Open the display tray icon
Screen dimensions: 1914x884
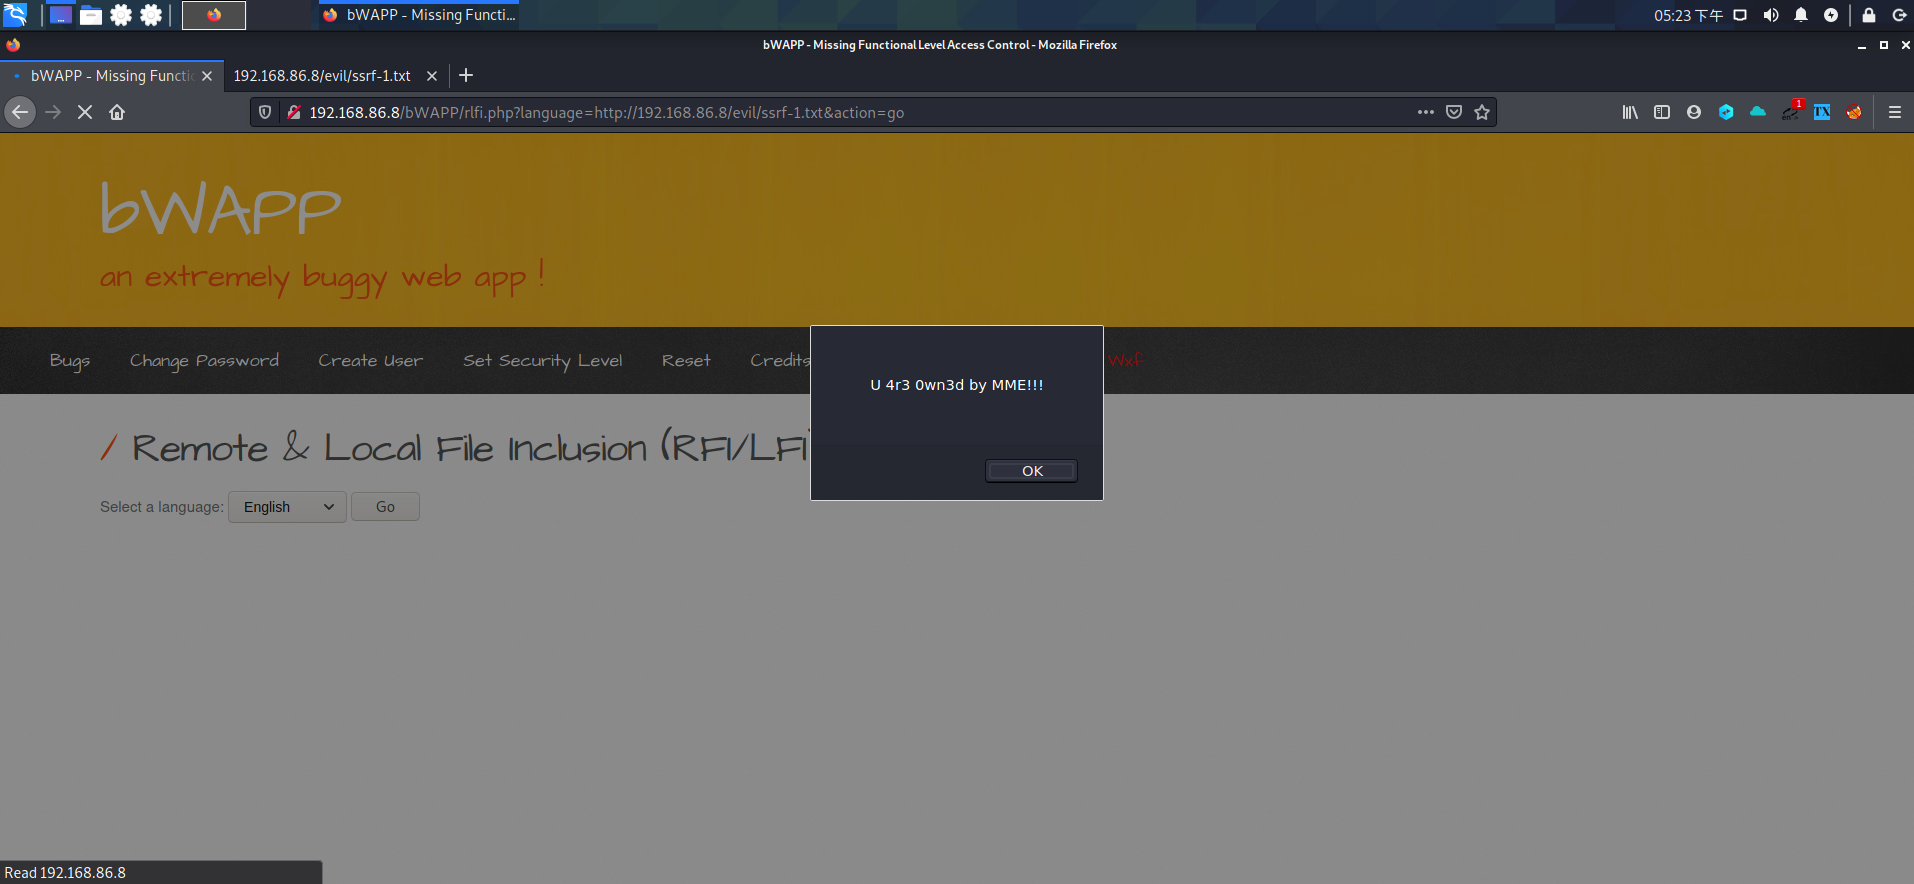[1740, 15]
